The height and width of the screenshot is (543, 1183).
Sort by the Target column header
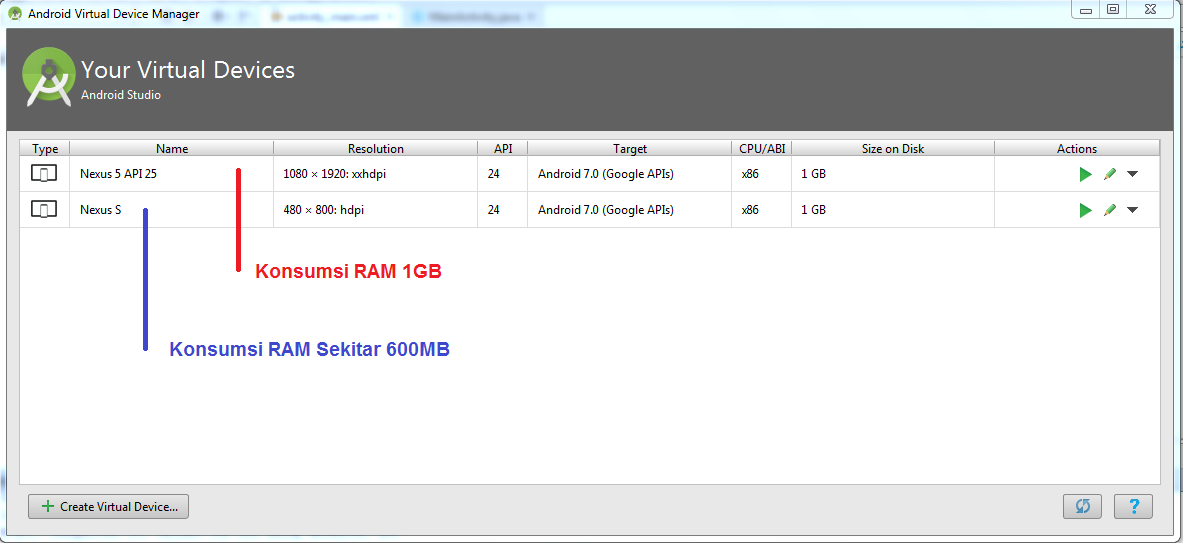[629, 149]
